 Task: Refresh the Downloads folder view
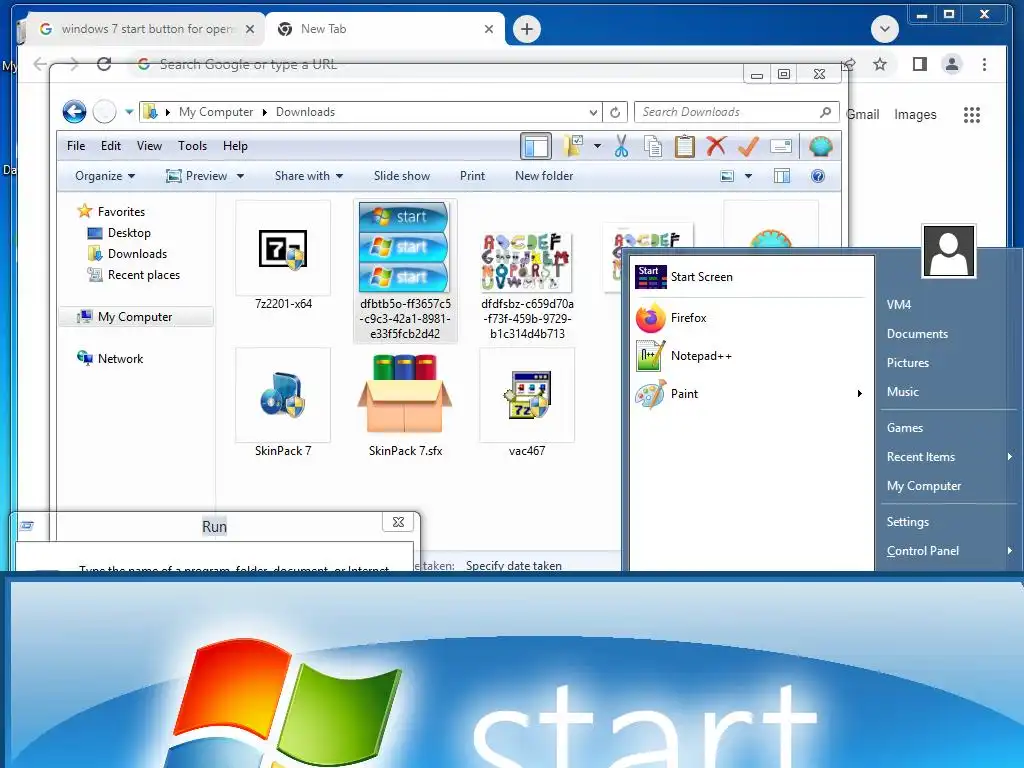[615, 112]
